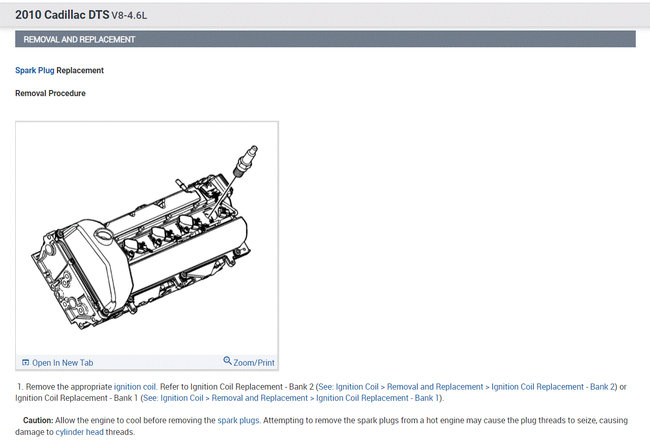Open 'See: Ignition Coil' link for Bank 1
This screenshot has width=650, height=441.
[173, 398]
